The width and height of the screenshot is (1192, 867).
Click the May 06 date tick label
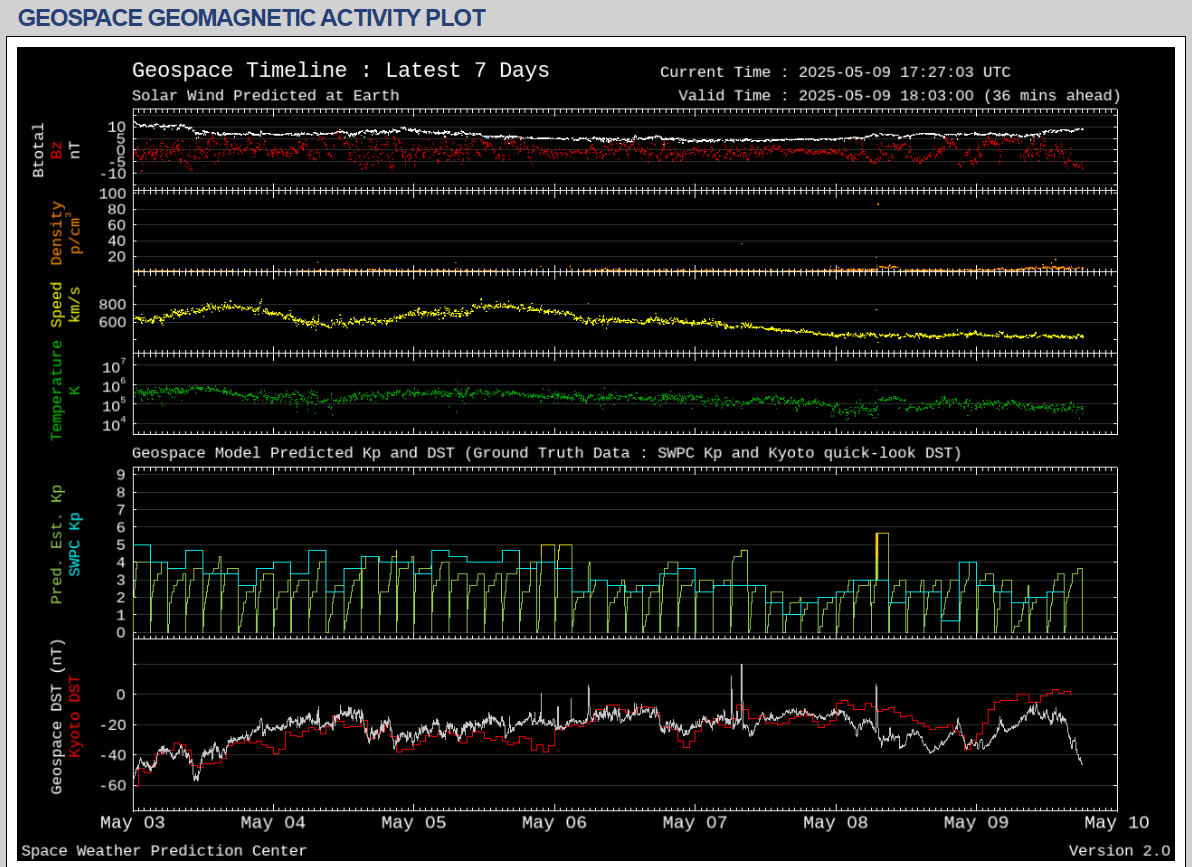(555, 823)
